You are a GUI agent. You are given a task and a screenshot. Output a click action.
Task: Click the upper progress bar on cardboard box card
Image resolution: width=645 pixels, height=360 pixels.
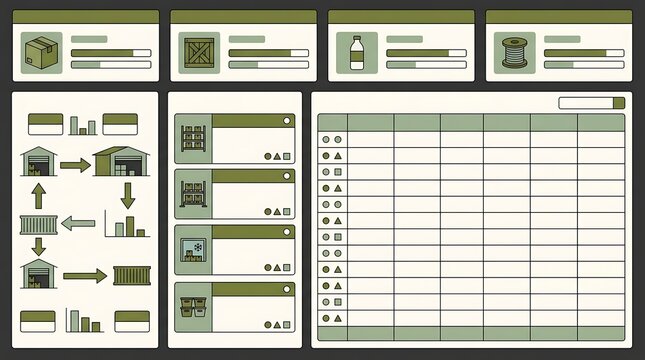(x=111, y=53)
